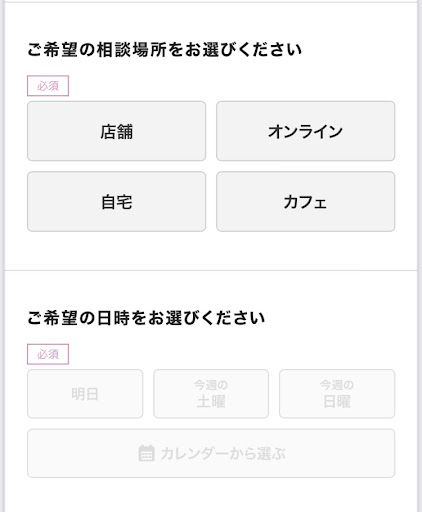Click the 必須 badge above 店舗
The width and height of the screenshot is (422, 512).
tap(48, 86)
